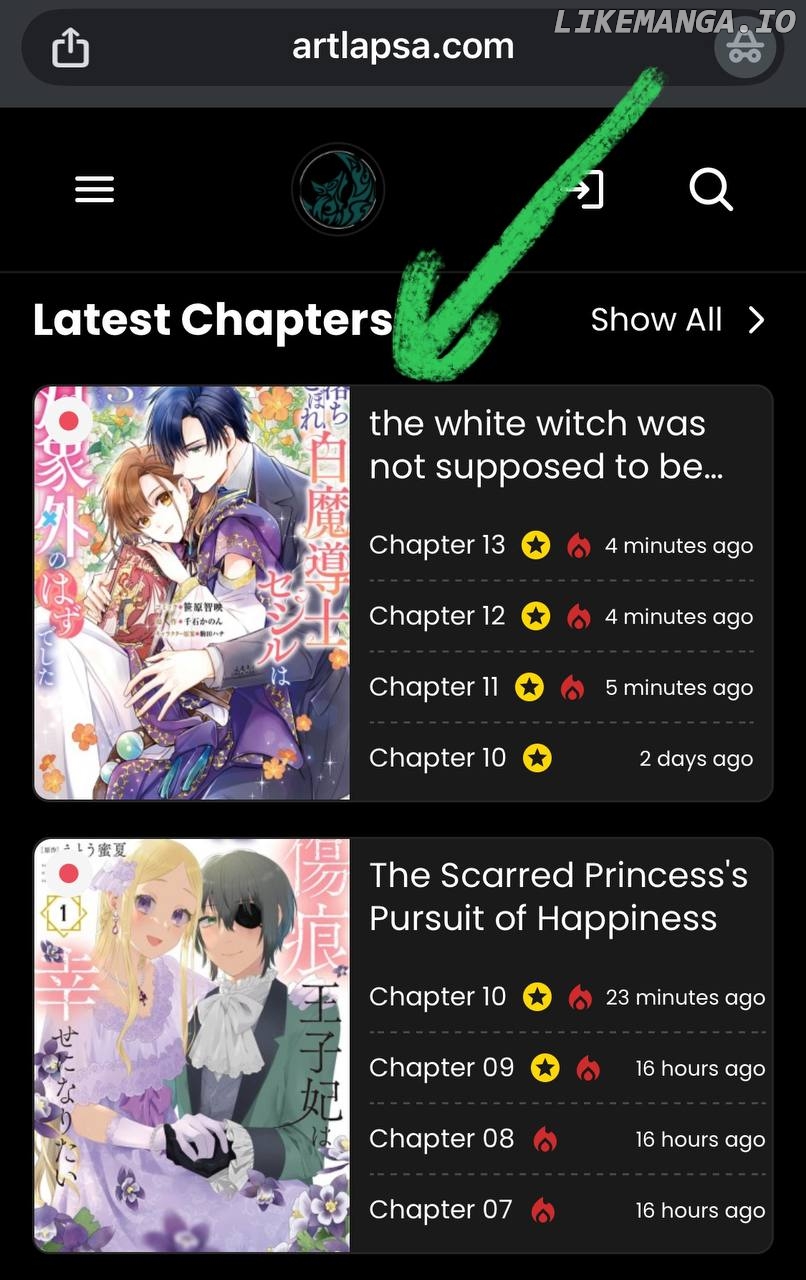Tap the incognito icon beside address bar
Viewport: 806px width, 1280px height.
[745, 47]
